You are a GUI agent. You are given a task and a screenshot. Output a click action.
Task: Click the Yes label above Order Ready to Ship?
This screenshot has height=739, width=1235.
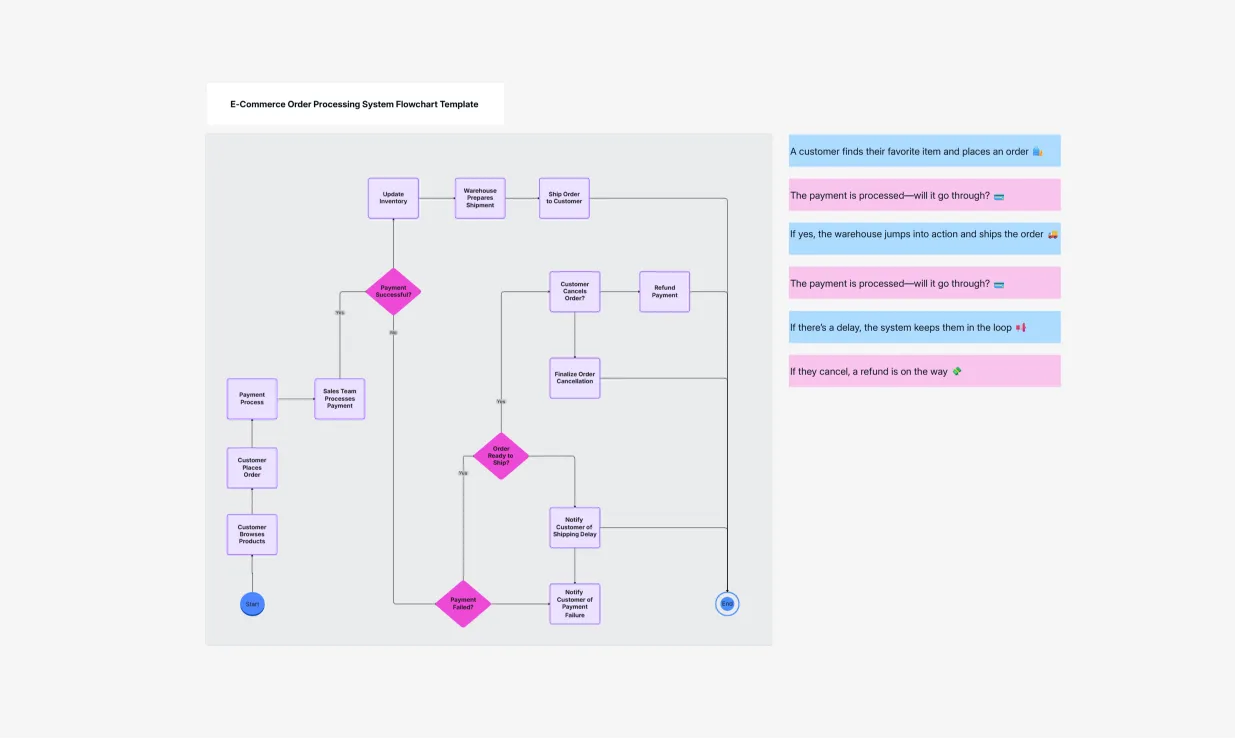pos(501,401)
